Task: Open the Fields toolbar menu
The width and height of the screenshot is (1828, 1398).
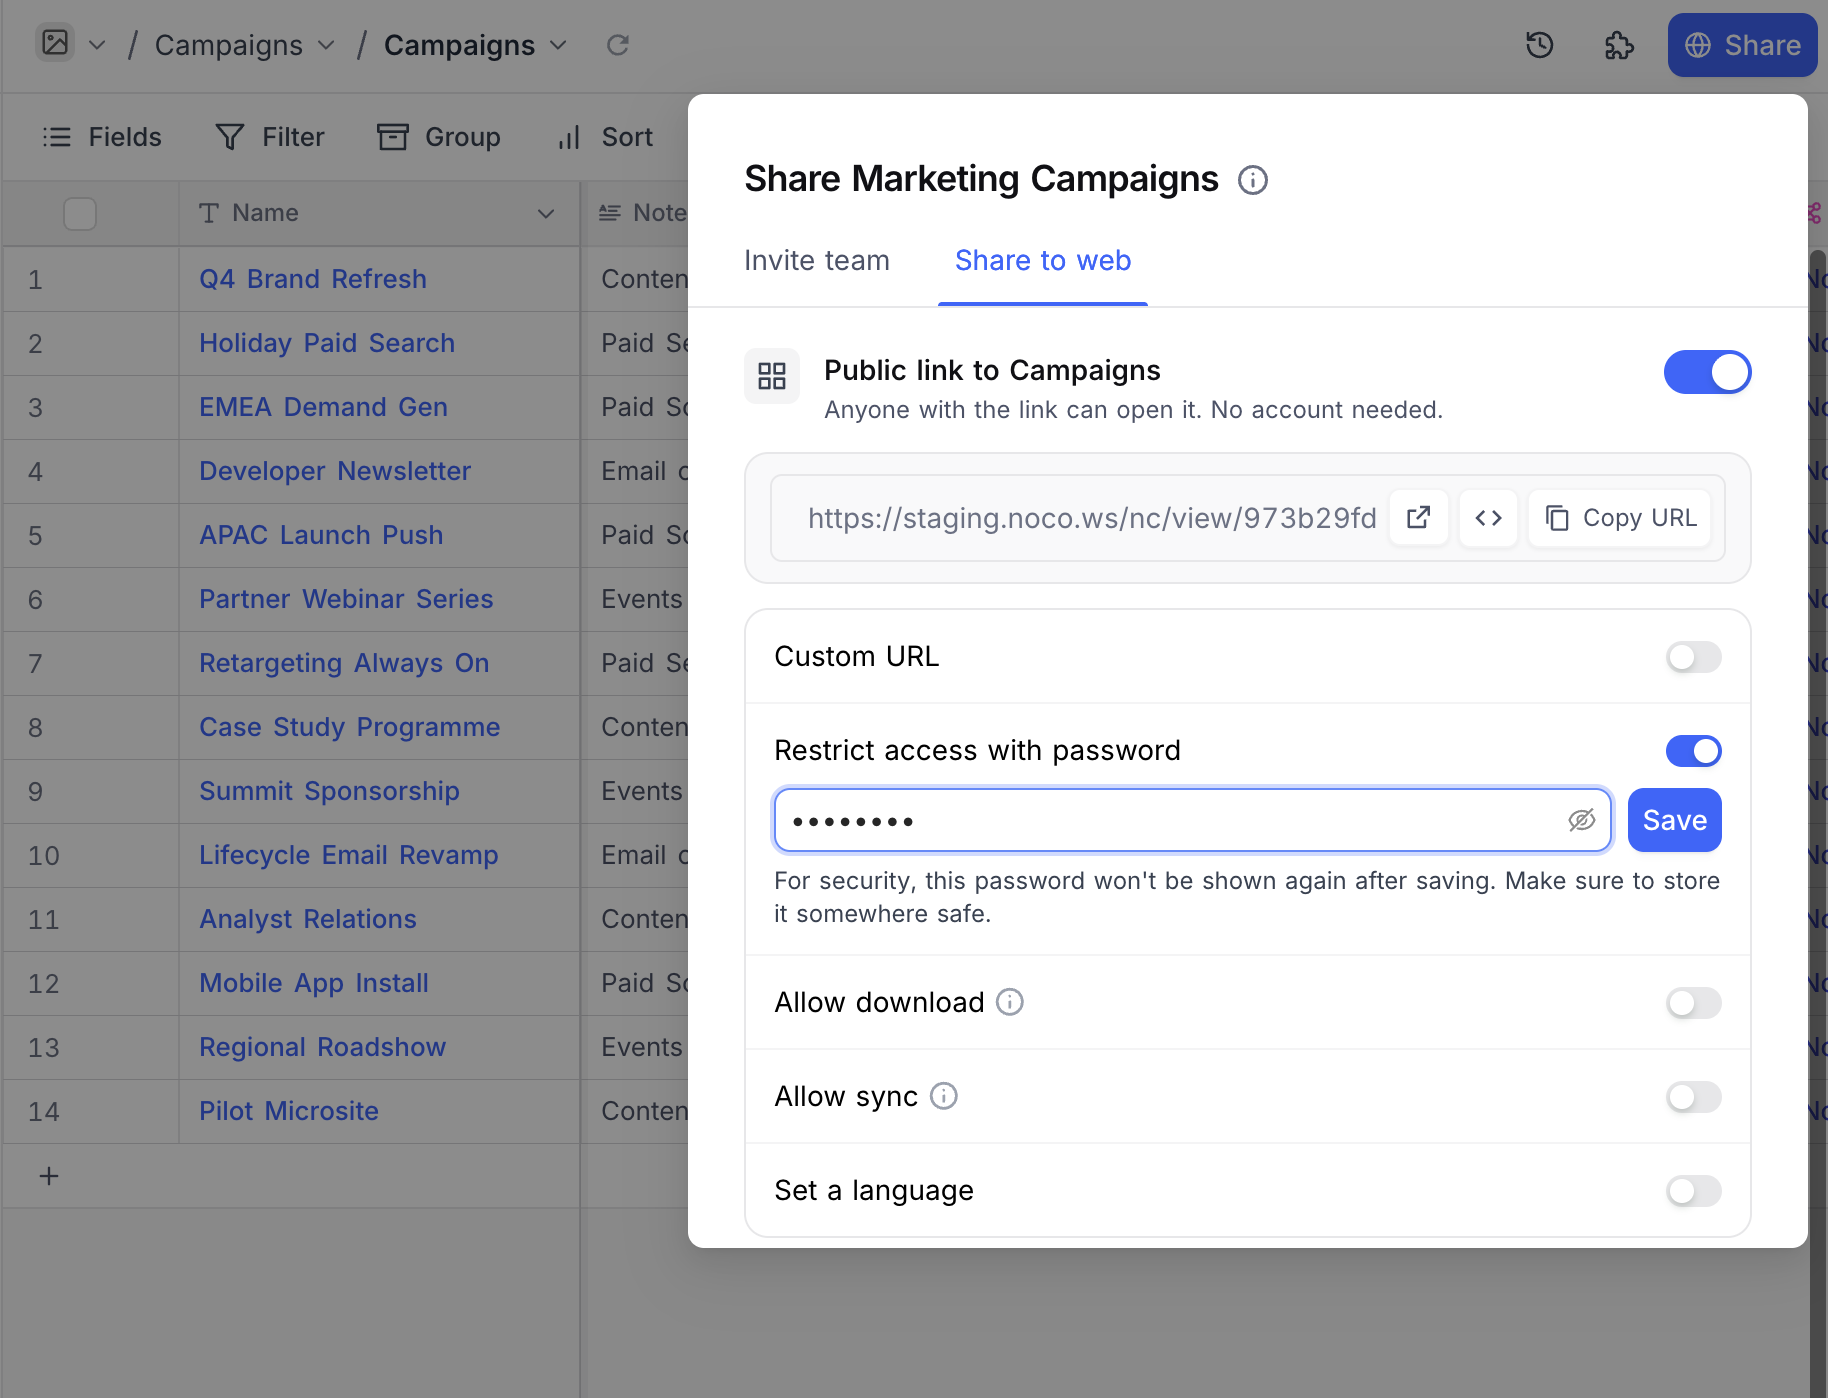Action: coord(101,137)
